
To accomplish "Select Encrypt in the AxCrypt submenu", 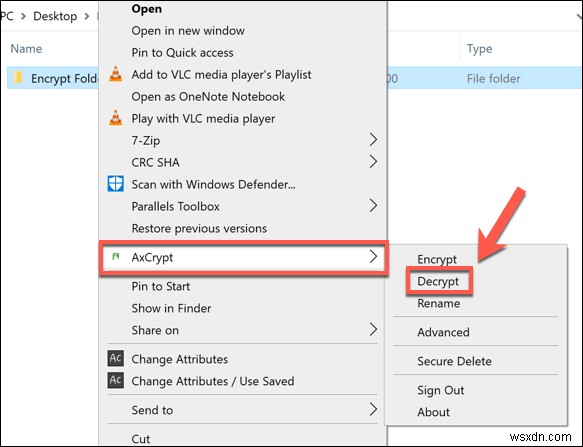I will 437,259.
